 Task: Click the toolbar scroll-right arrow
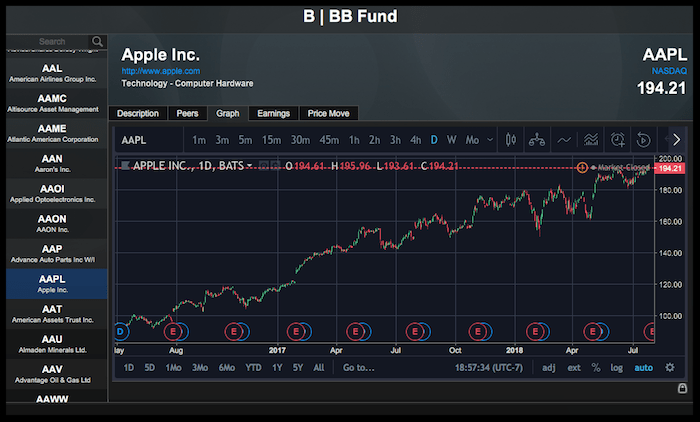pos(676,140)
